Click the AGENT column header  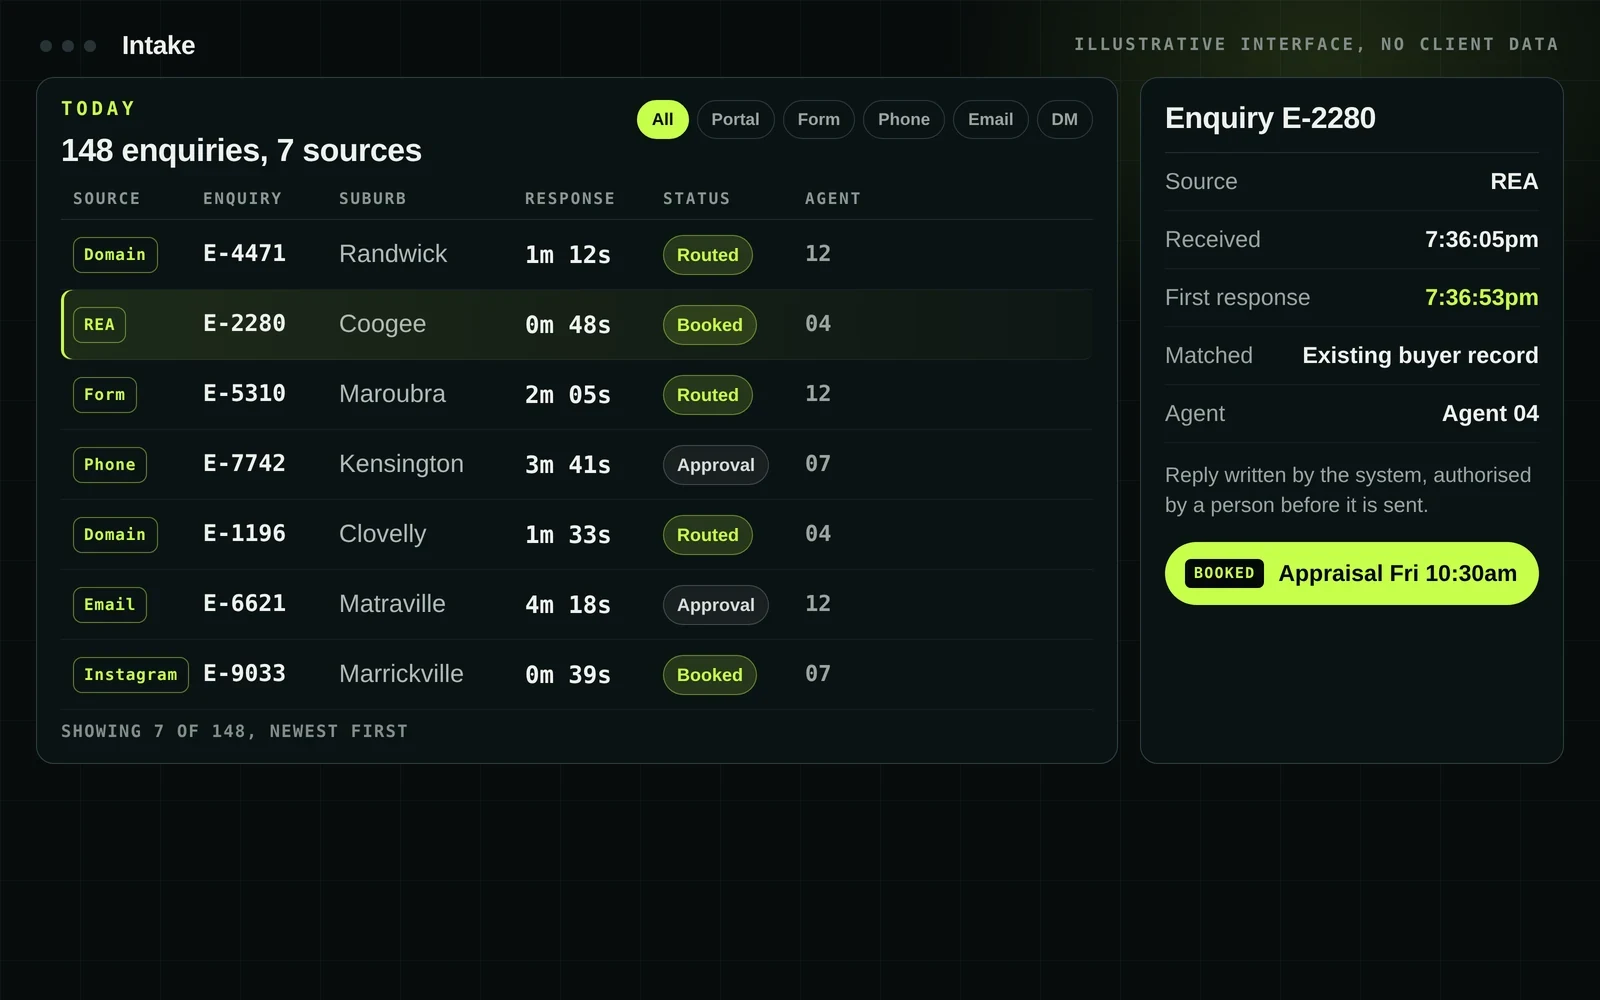(832, 198)
